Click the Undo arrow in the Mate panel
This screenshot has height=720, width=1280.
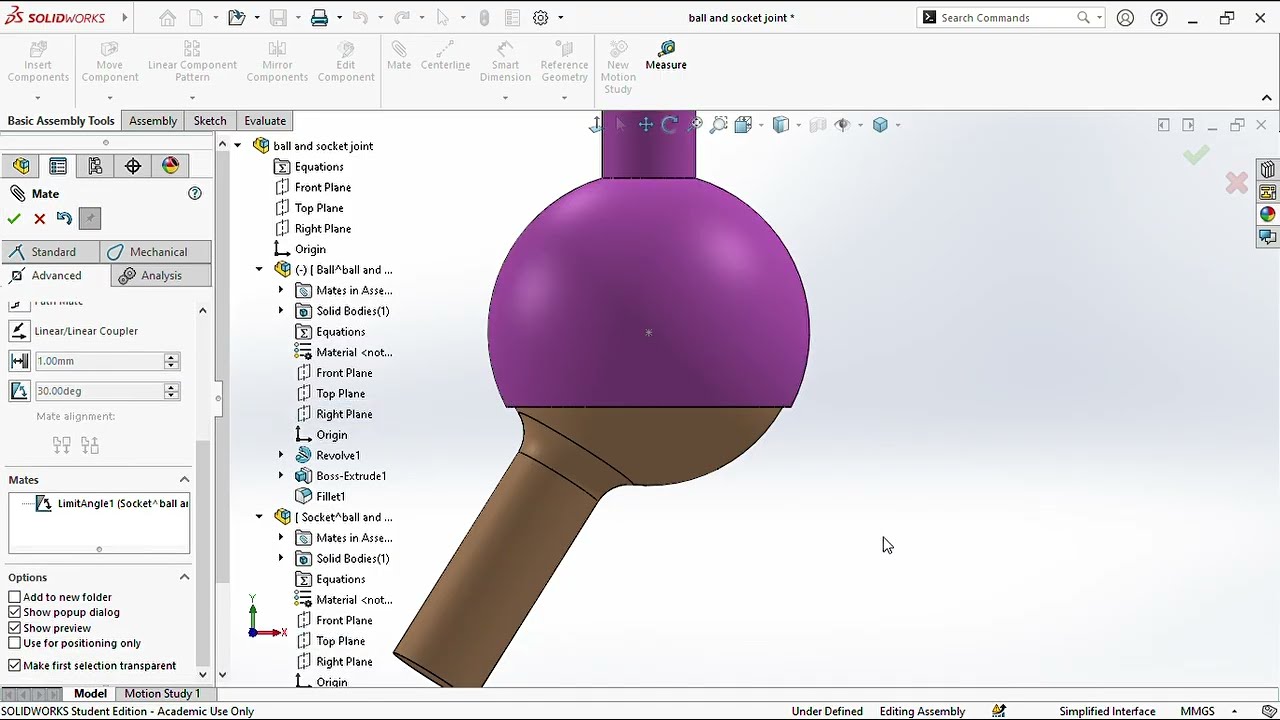64,219
